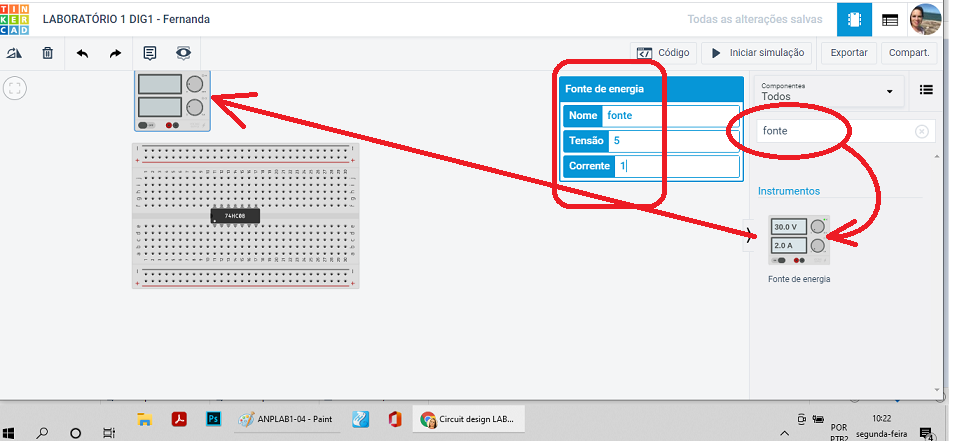Viewport: 957px width, 441px height.
Task: Click the Tinkercad logo
Action: point(17,18)
